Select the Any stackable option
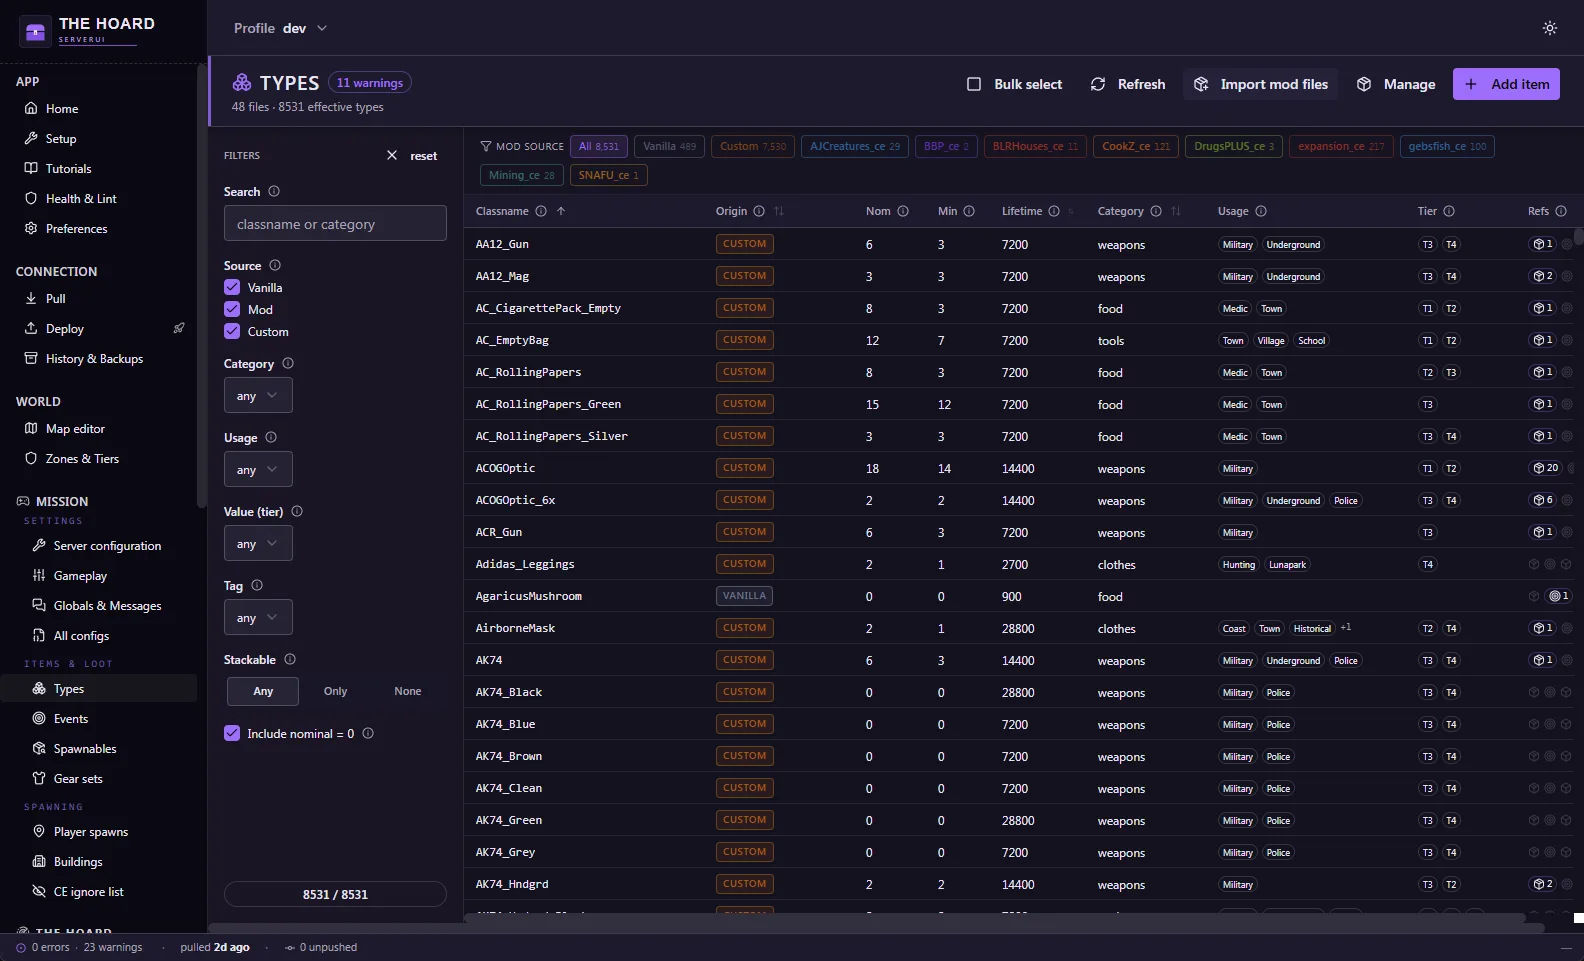1584x961 pixels. (263, 691)
